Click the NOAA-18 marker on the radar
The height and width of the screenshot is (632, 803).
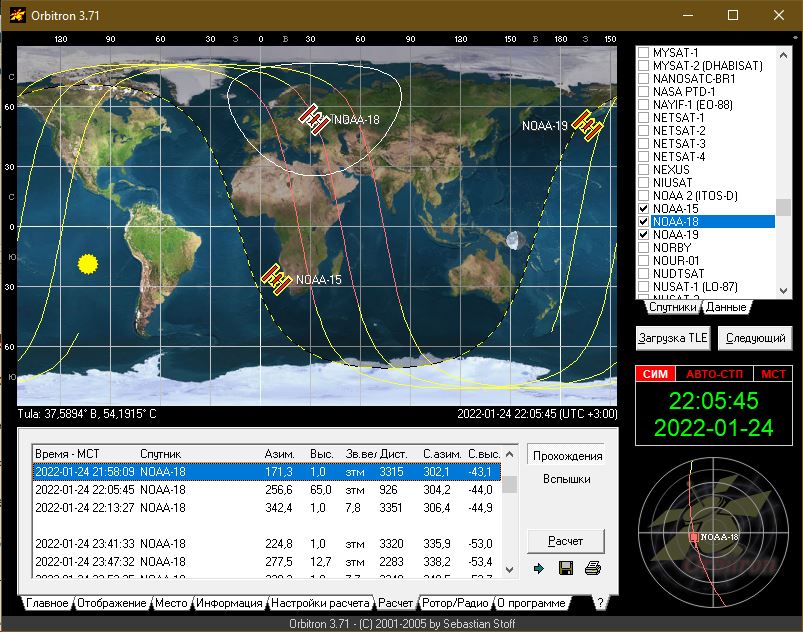pos(694,537)
